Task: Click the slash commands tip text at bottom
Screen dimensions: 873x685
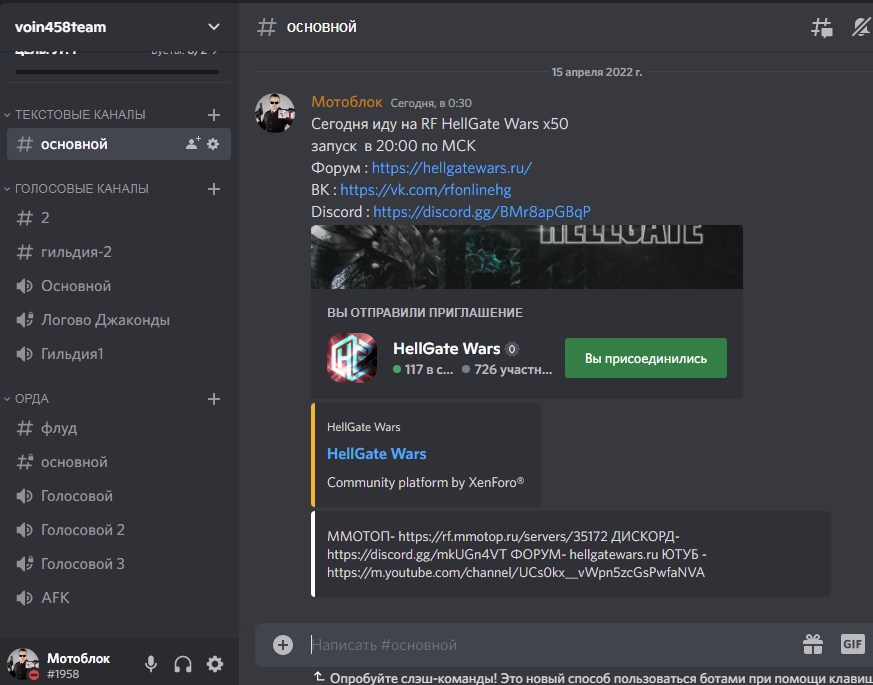Action: [601, 678]
